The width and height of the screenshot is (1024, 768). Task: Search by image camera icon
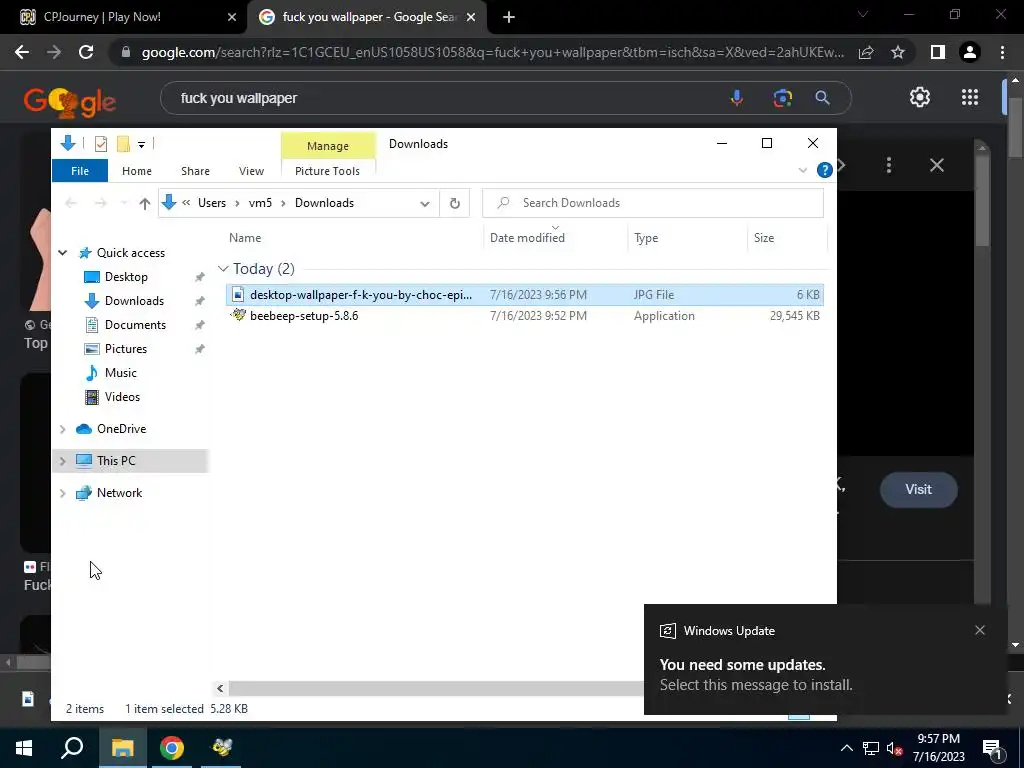782,98
